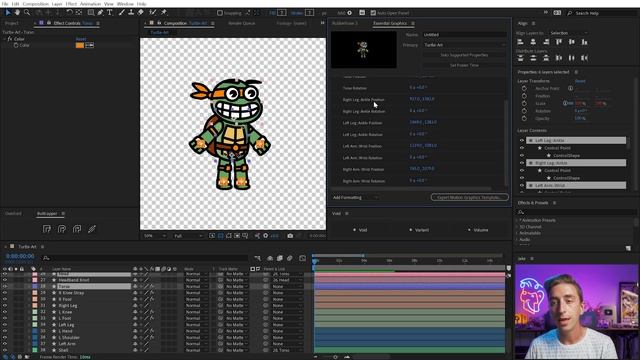Click Align Top icon in Align panel
This screenshot has width=640, height=360.
pyautogui.click(x=559, y=42)
